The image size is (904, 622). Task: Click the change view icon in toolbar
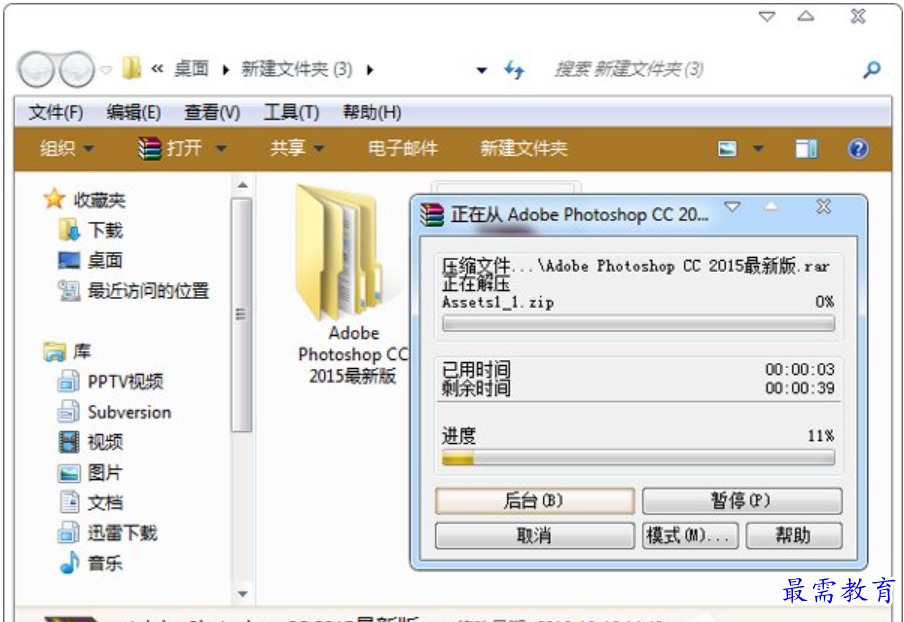point(728,149)
